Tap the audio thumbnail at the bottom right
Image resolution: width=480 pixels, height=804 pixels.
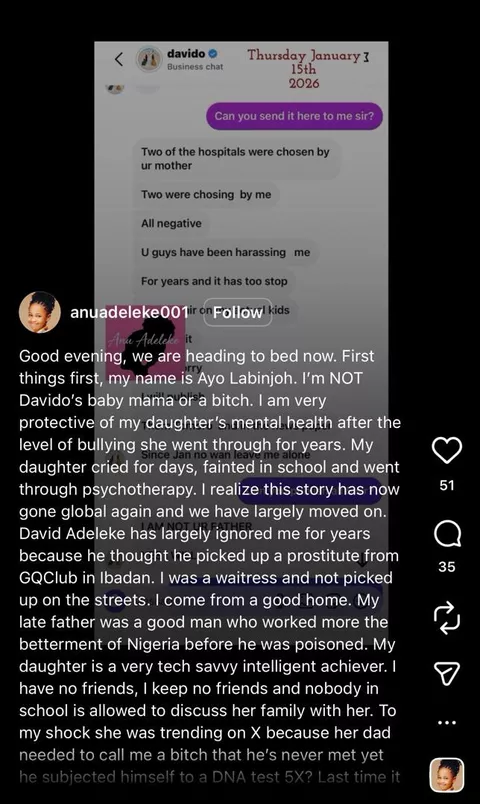[447, 775]
